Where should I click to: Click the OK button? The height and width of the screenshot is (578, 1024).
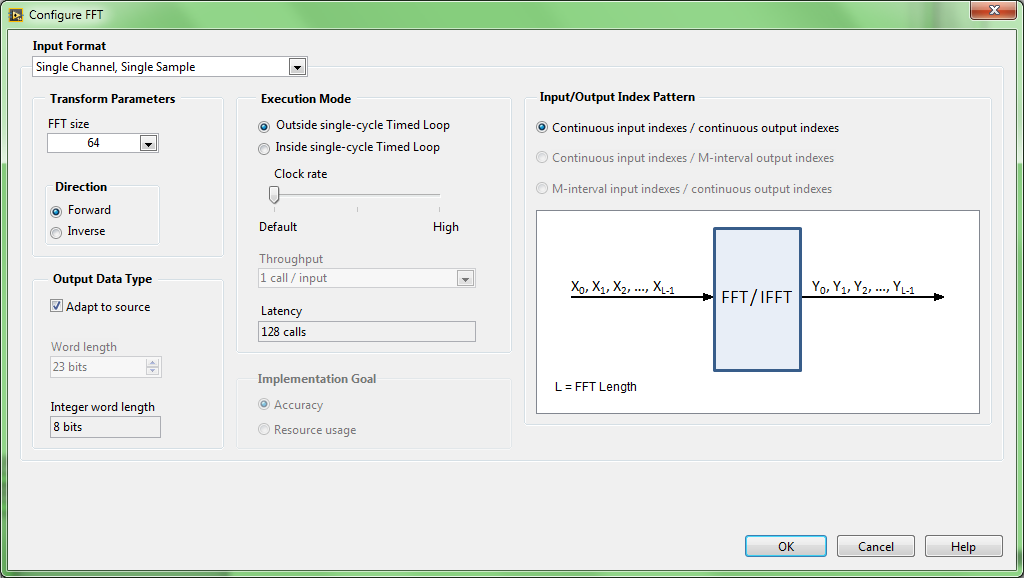786,547
